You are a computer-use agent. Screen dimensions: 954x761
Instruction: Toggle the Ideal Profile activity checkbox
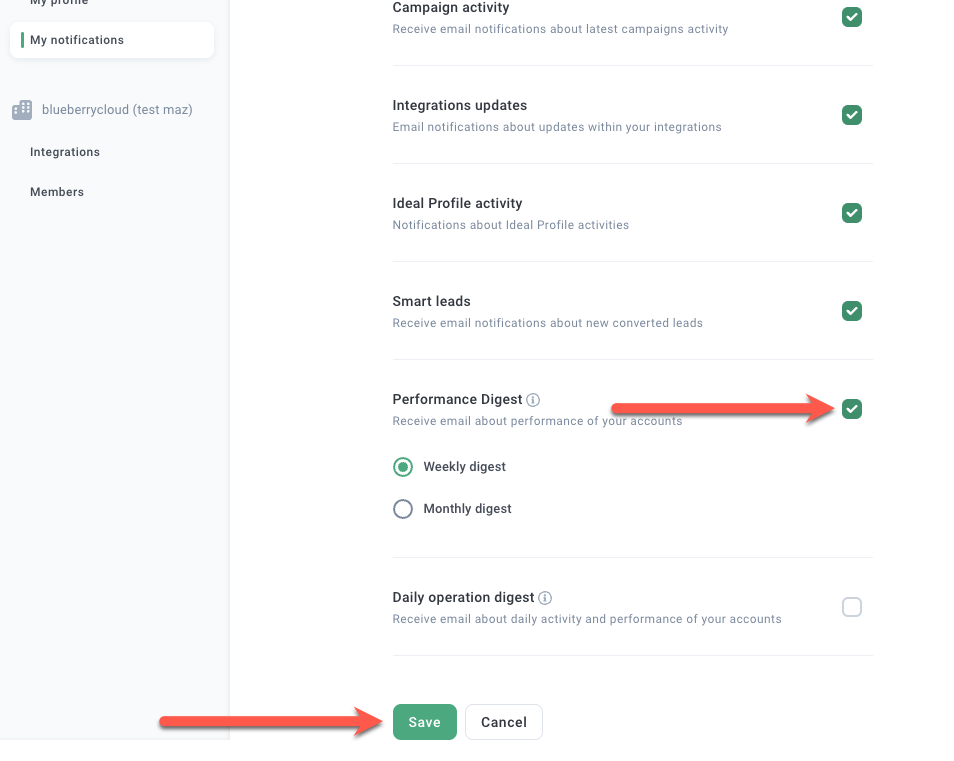point(851,213)
